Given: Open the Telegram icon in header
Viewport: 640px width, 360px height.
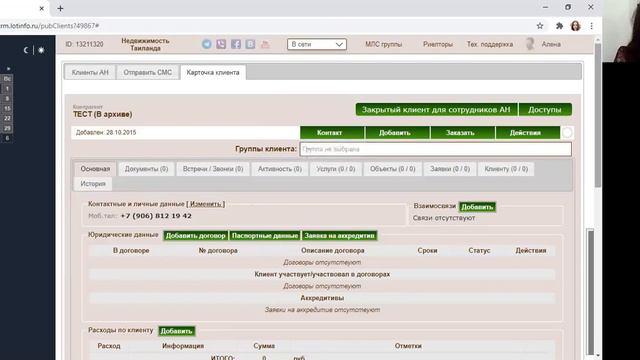Looking at the screenshot, I should point(207,44).
